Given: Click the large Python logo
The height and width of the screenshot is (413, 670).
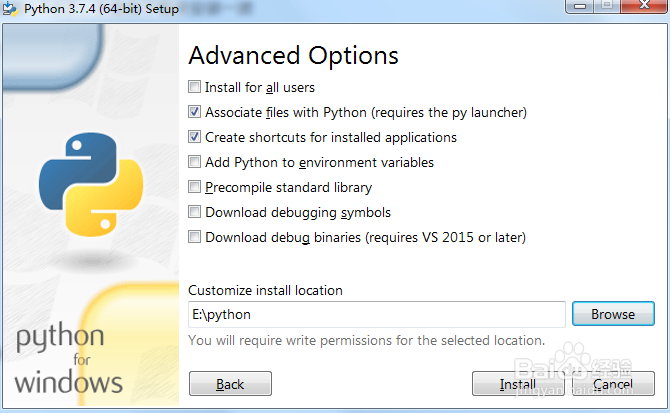Looking at the screenshot, I should 84,185.
